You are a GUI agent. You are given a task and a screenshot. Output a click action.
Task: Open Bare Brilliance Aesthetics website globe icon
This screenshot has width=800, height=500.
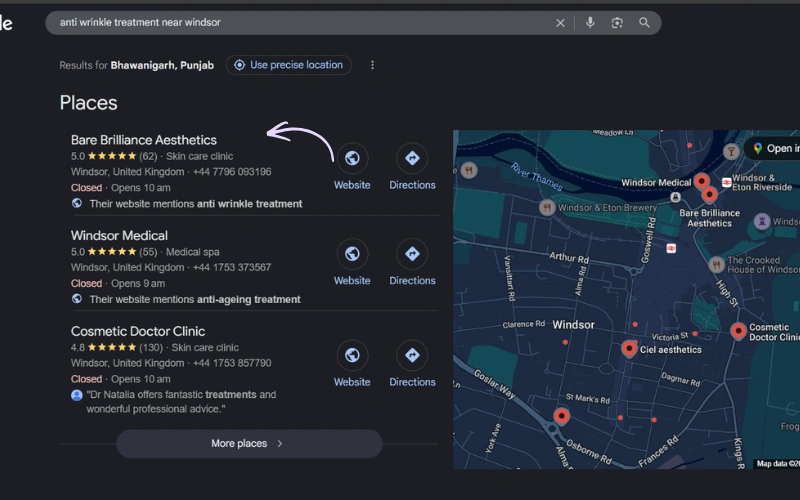tap(352, 158)
